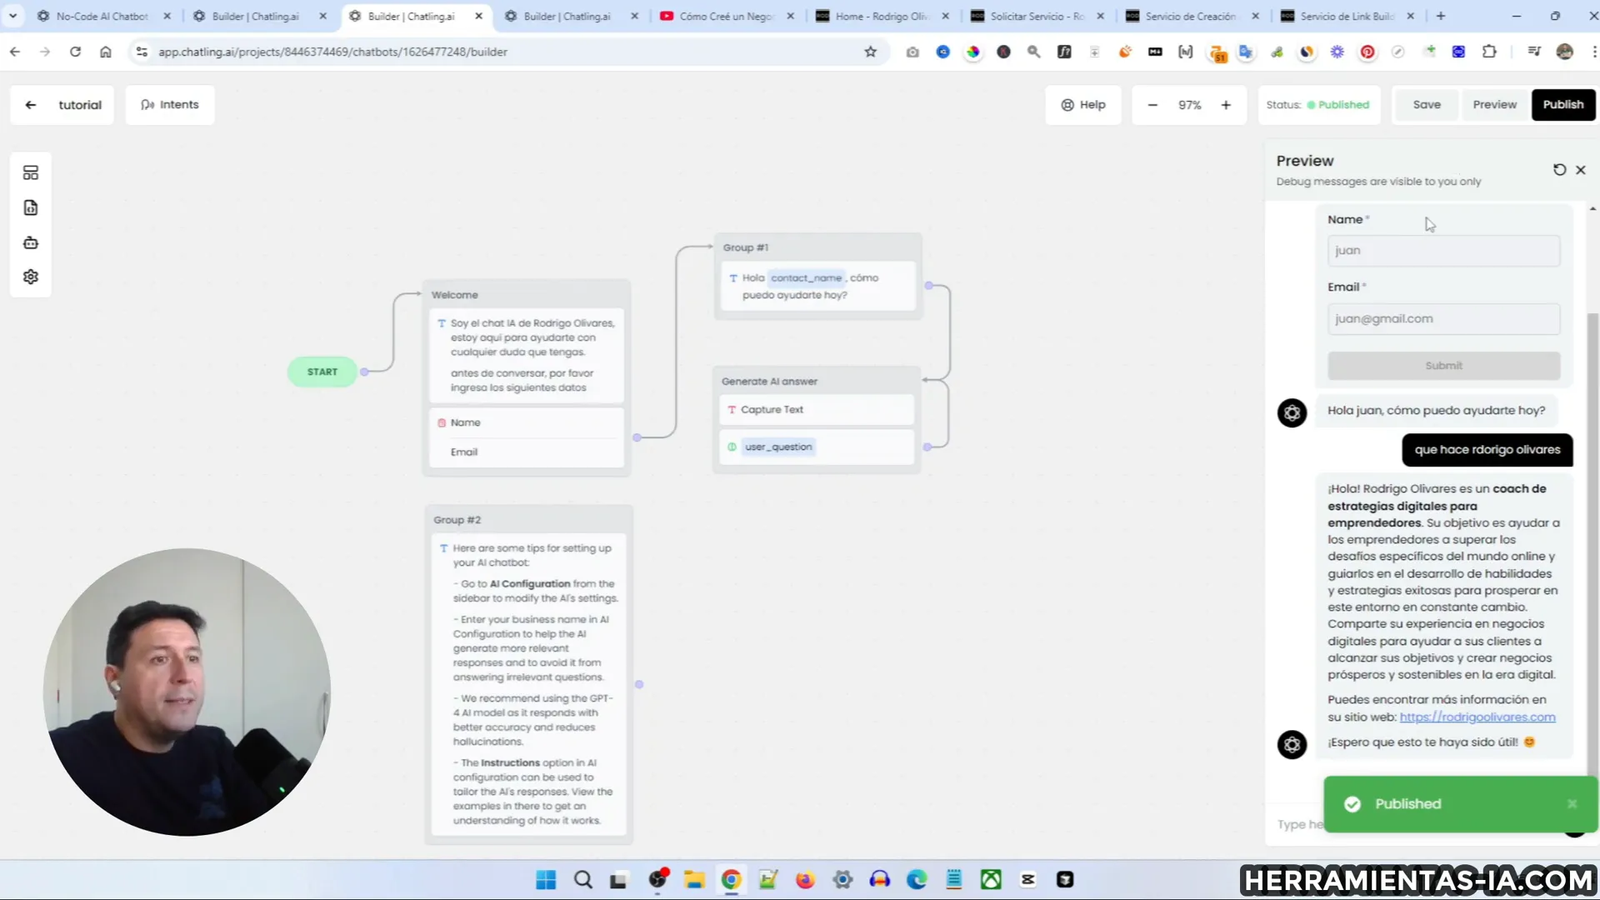The width and height of the screenshot is (1600, 900).
Task: Open settings via the sidebar gear icon
Action: point(30,276)
